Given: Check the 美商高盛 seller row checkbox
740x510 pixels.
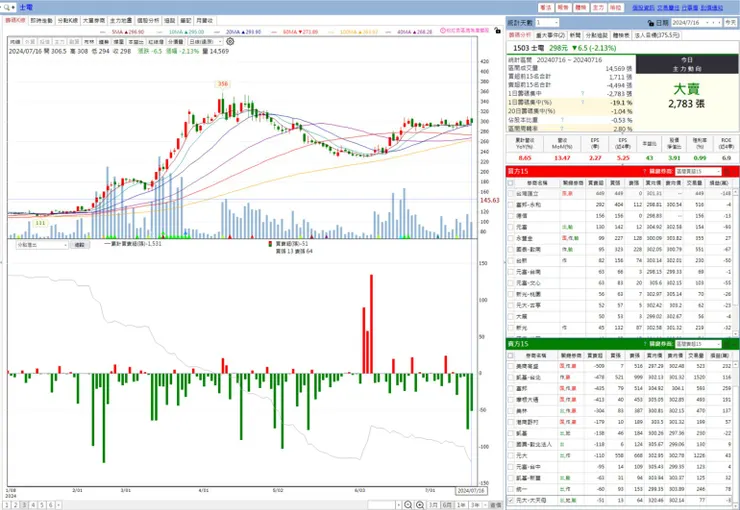Looking at the screenshot, I should pyautogui.click(x=511, y=366).
